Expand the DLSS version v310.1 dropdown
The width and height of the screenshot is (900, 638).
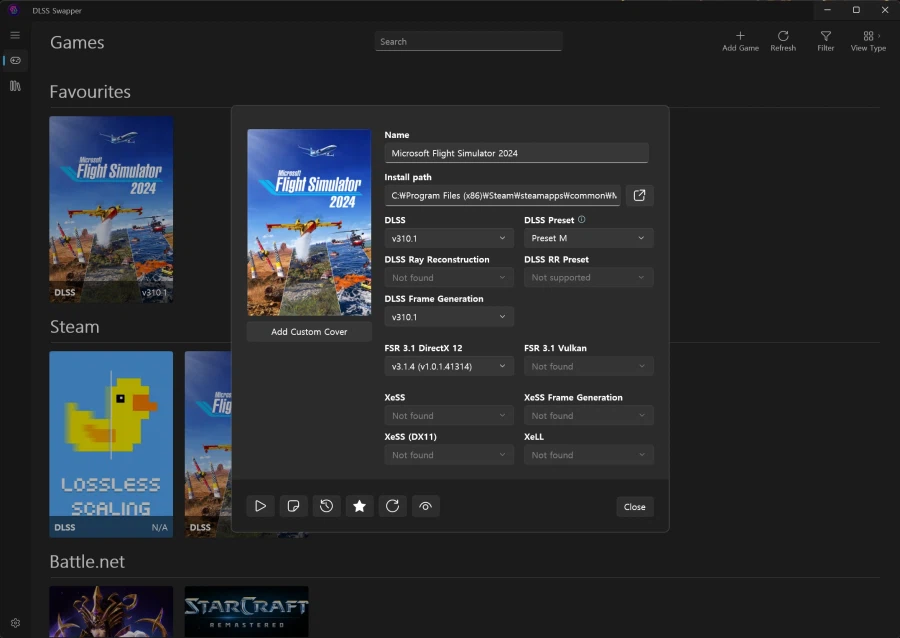(449, 238)
